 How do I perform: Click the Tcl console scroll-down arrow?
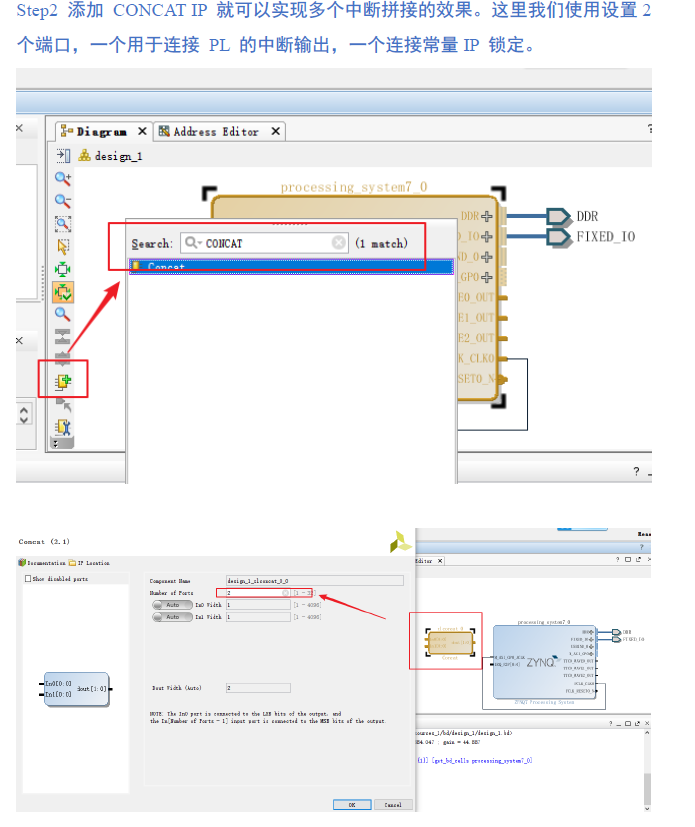[x=647, y=809]
